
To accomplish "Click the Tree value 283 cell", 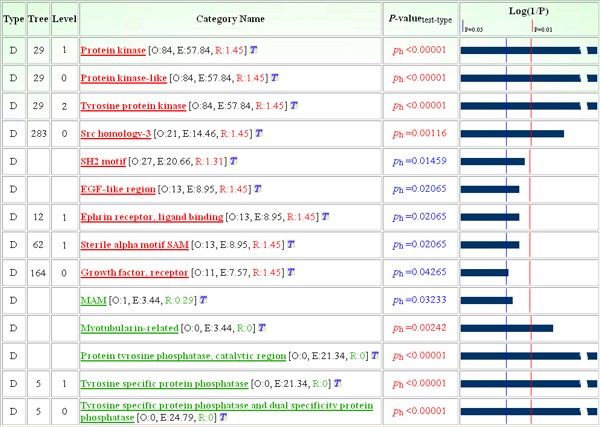I will [x=39, y=134].
